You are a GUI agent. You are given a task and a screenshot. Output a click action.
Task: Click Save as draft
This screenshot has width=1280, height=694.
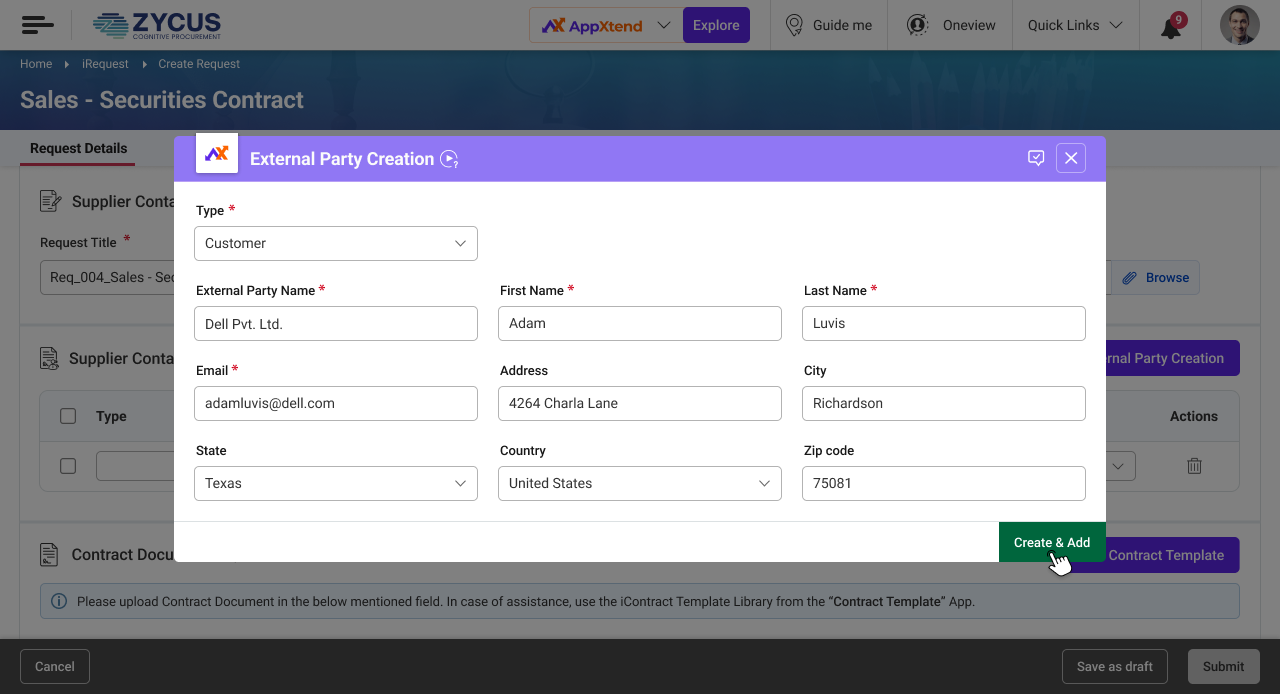click(1115, 667)
